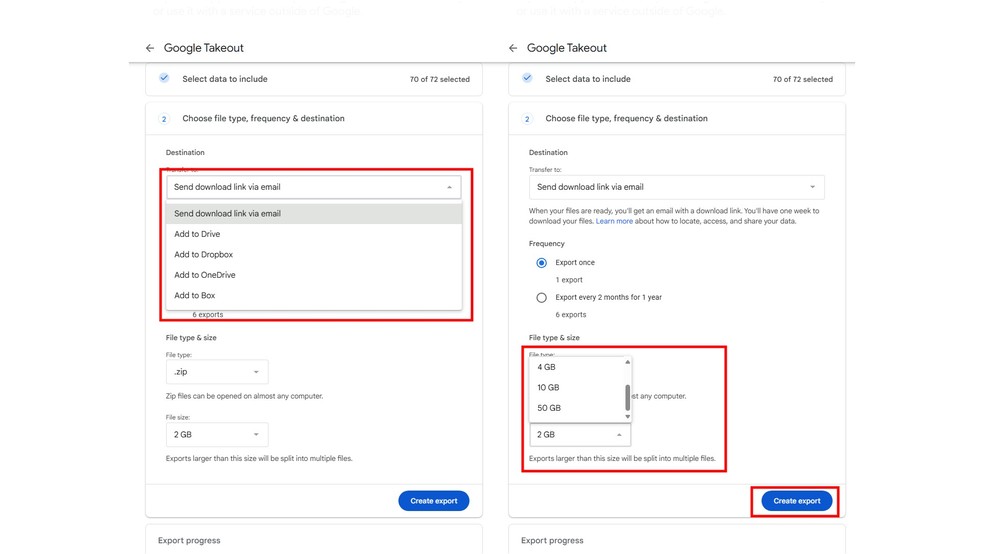
Task: Open the '.zip' file type dropdown
Action: click(217, 373)
